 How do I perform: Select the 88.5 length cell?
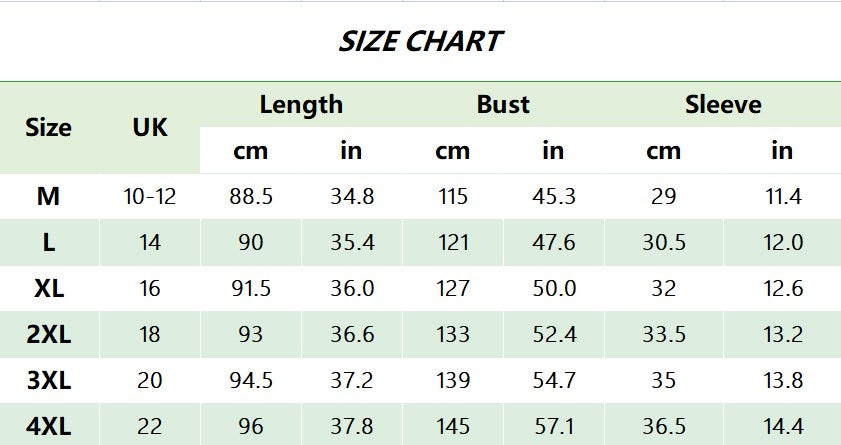(x=251, y=196)
